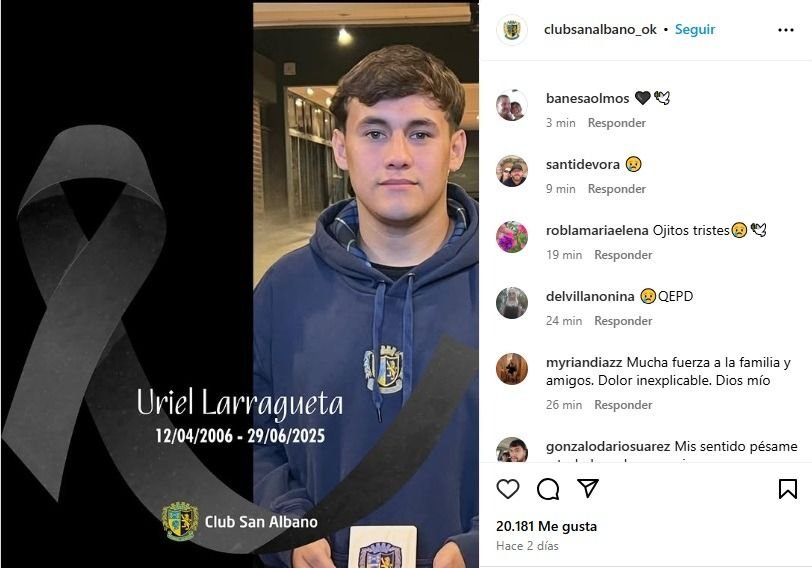Image resolution: width=812 pixels, height=568 pixels.
Task: Share the post via paper plane icon
Action: tap(588, 488)
